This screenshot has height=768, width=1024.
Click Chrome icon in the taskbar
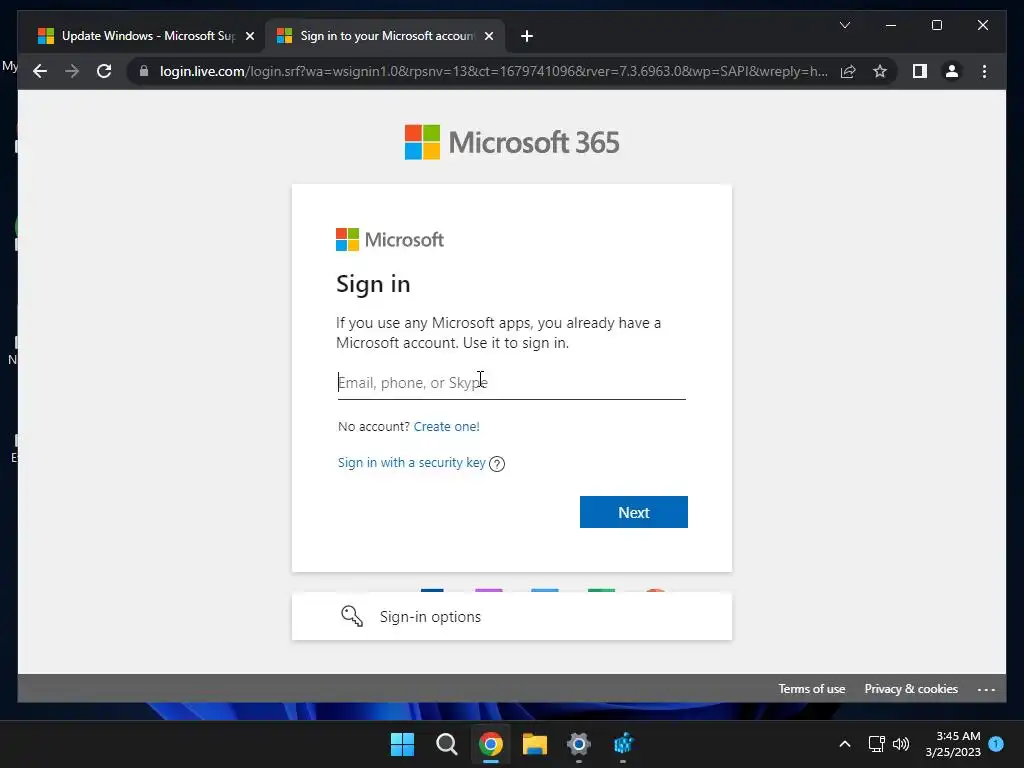click(490, 744)
